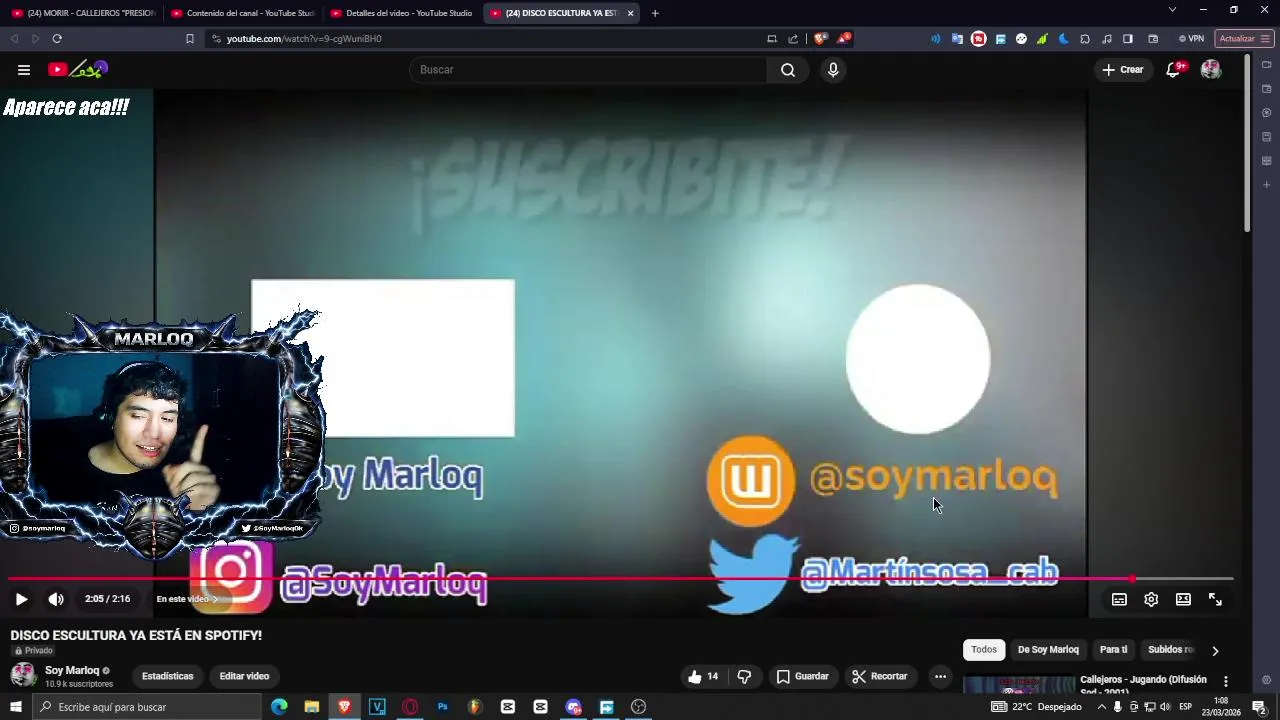Toggle the Brave VPN button
This screenshot has width=1280, height=720.
[1191, 39]
